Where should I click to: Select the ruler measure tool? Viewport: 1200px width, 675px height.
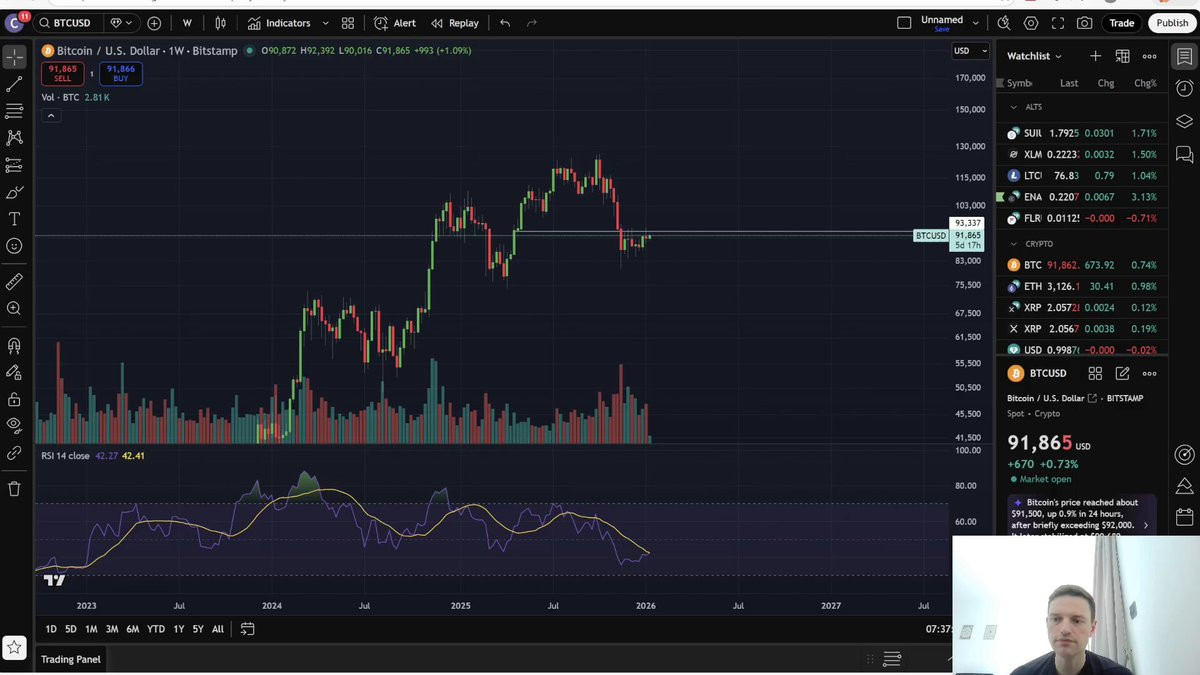(x=14, y=282)
